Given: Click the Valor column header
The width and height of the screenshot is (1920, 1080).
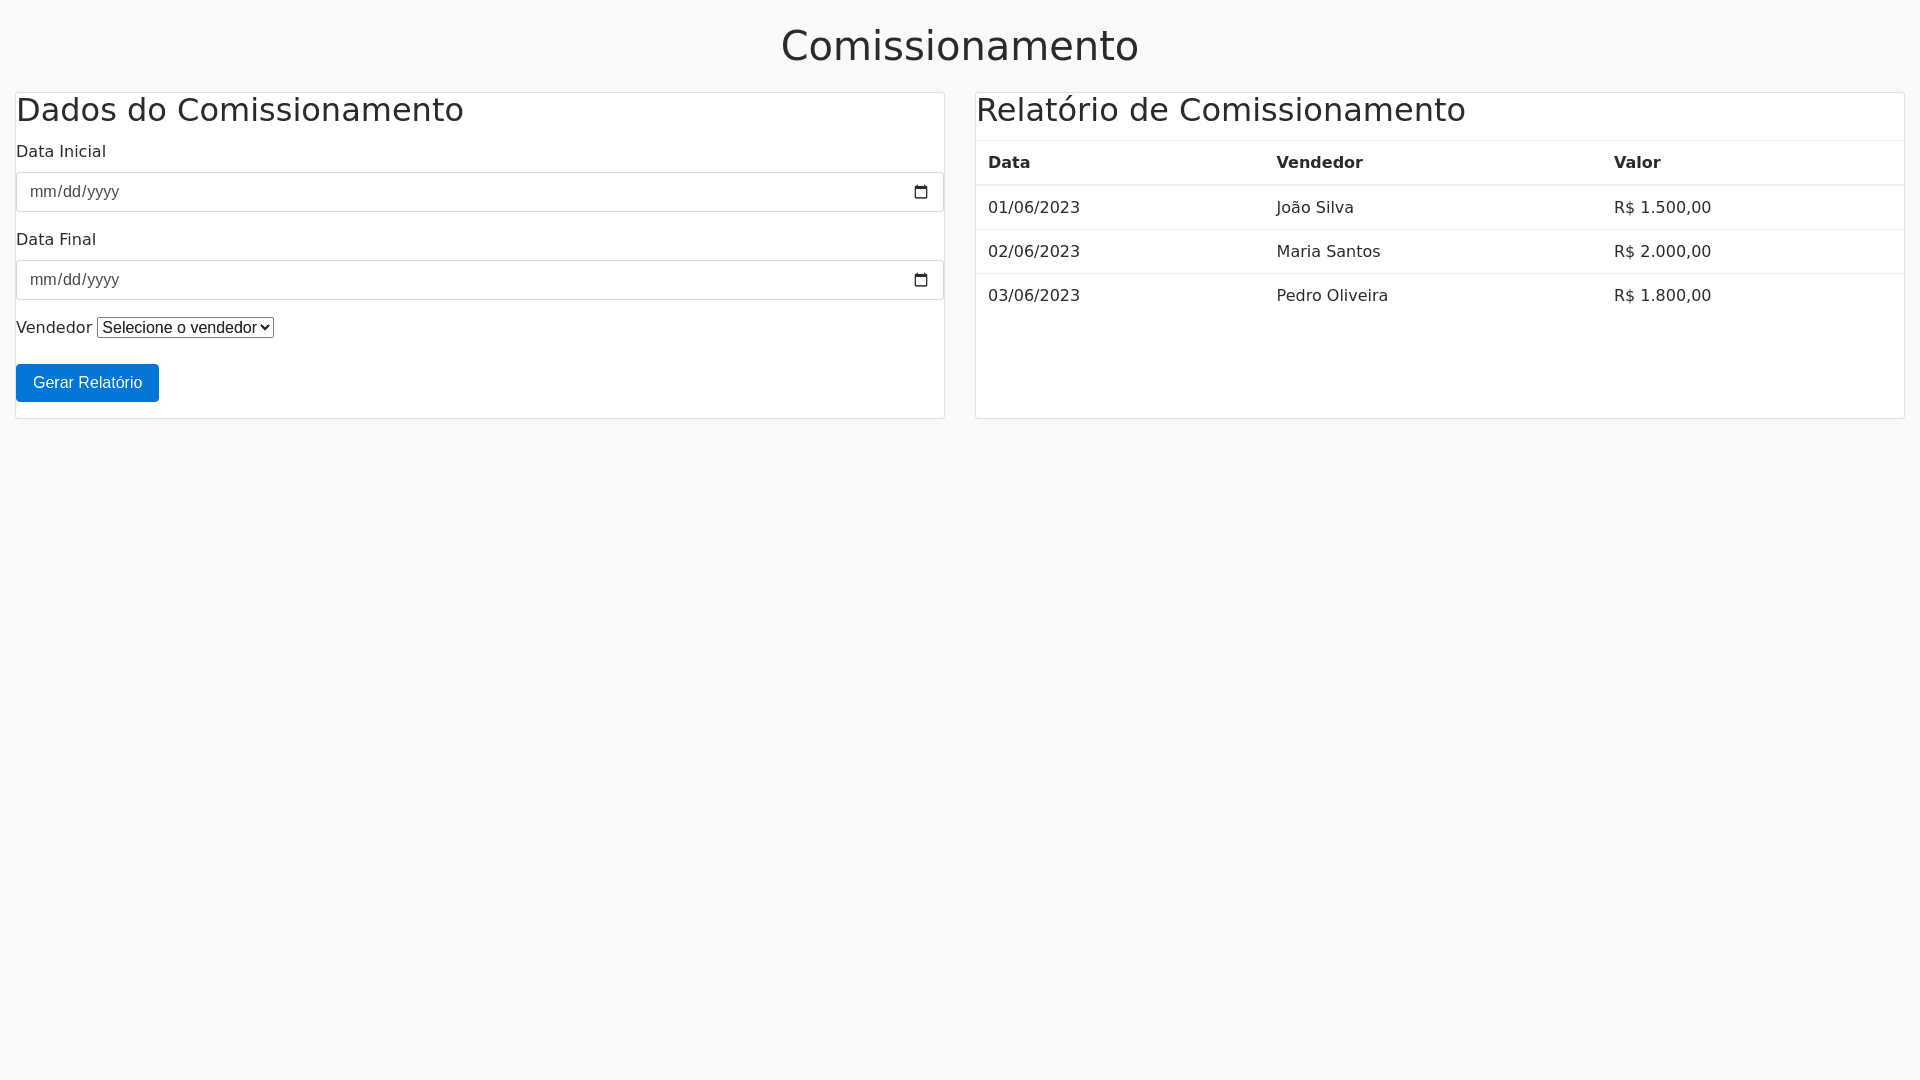Looking at the screenshot, I should (1637, 163).
